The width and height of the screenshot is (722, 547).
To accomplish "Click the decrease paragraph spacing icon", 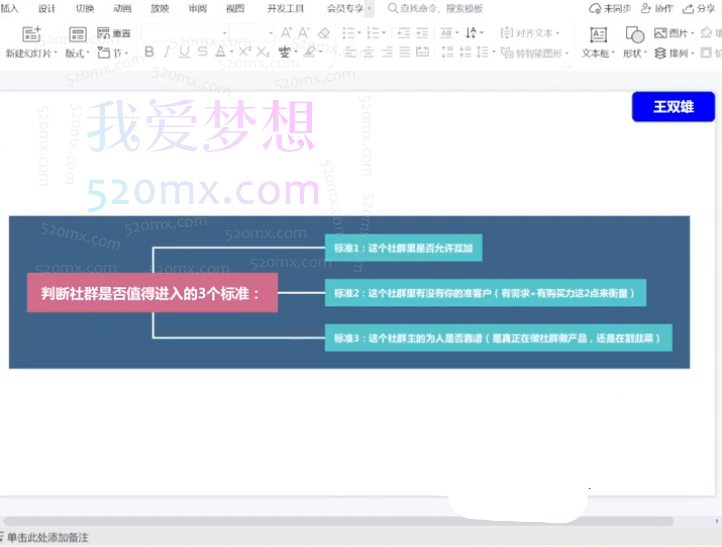I will pos(465,52).
